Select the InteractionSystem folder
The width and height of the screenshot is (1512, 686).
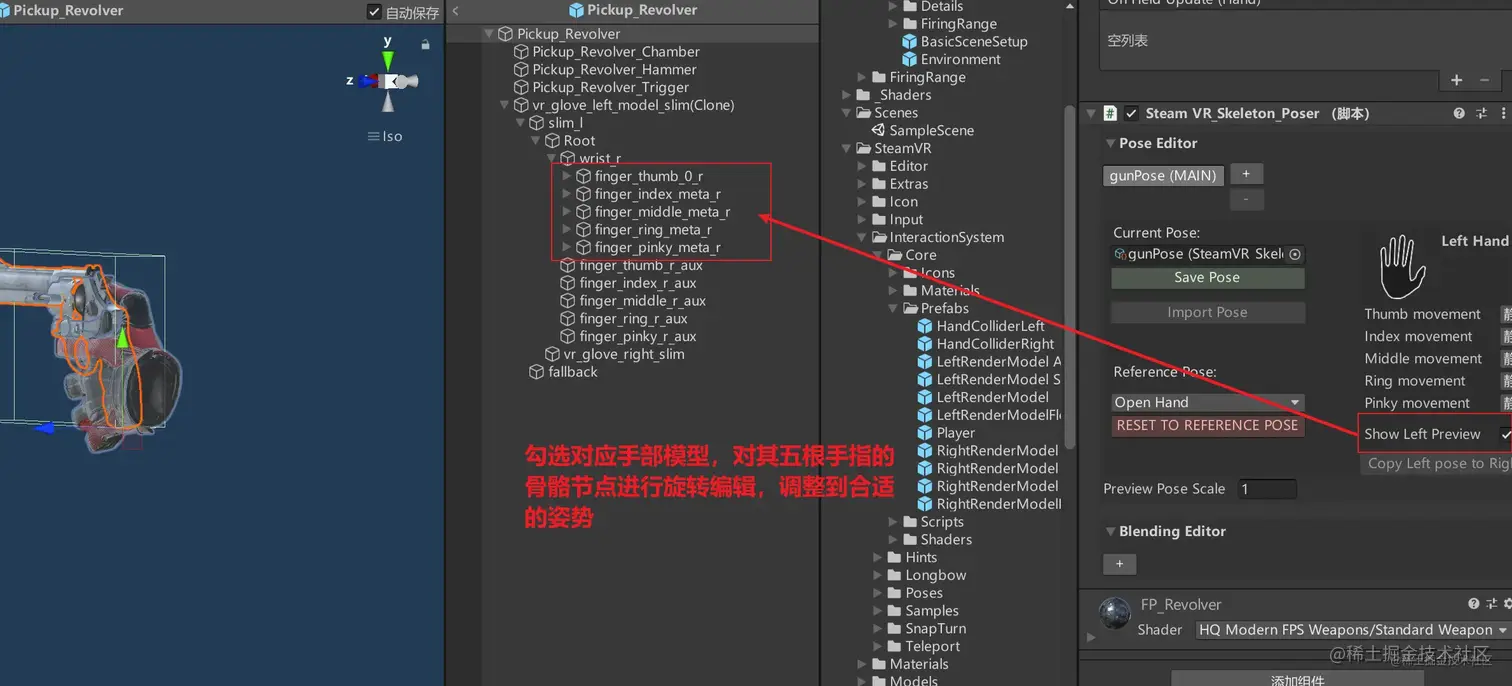point(947,238)
